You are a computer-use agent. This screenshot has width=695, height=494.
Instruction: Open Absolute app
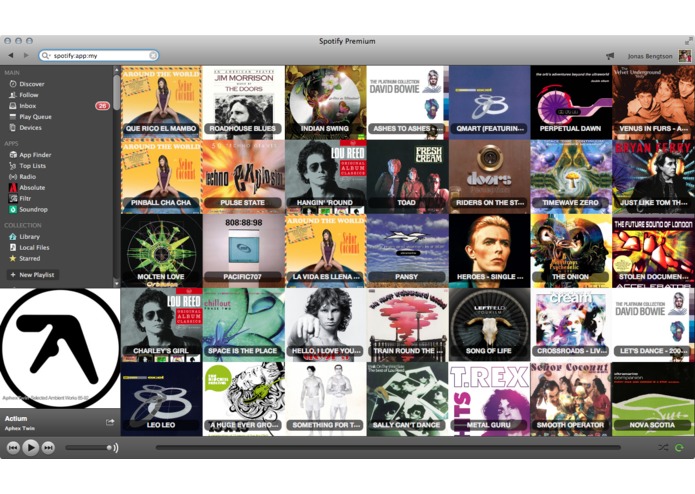(32, 187)
